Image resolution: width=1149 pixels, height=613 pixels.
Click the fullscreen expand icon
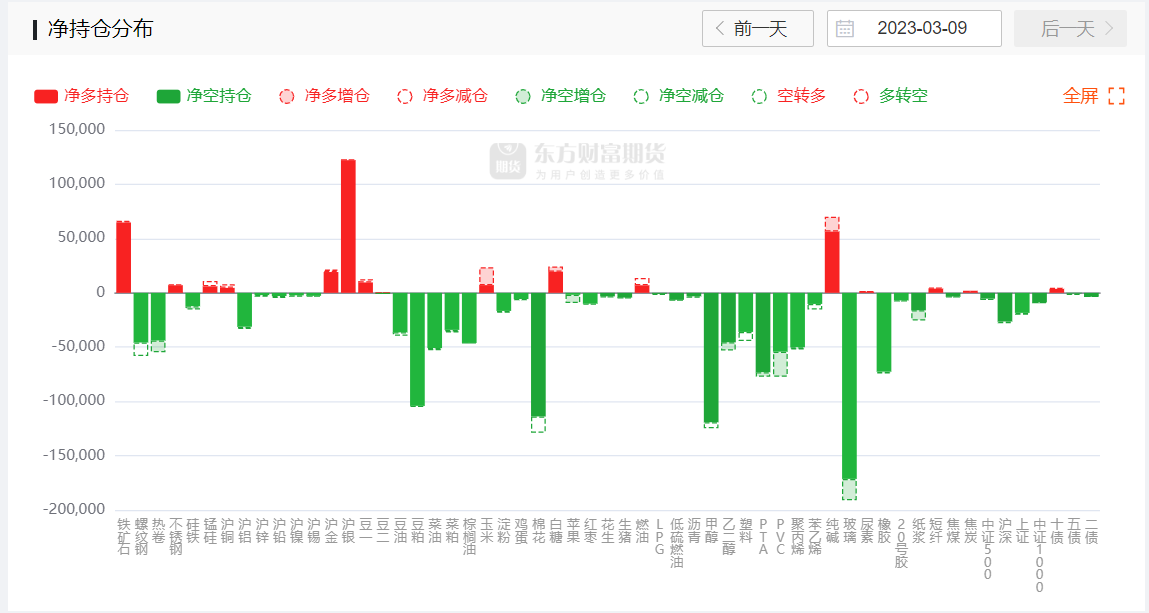coord(1117,97)
